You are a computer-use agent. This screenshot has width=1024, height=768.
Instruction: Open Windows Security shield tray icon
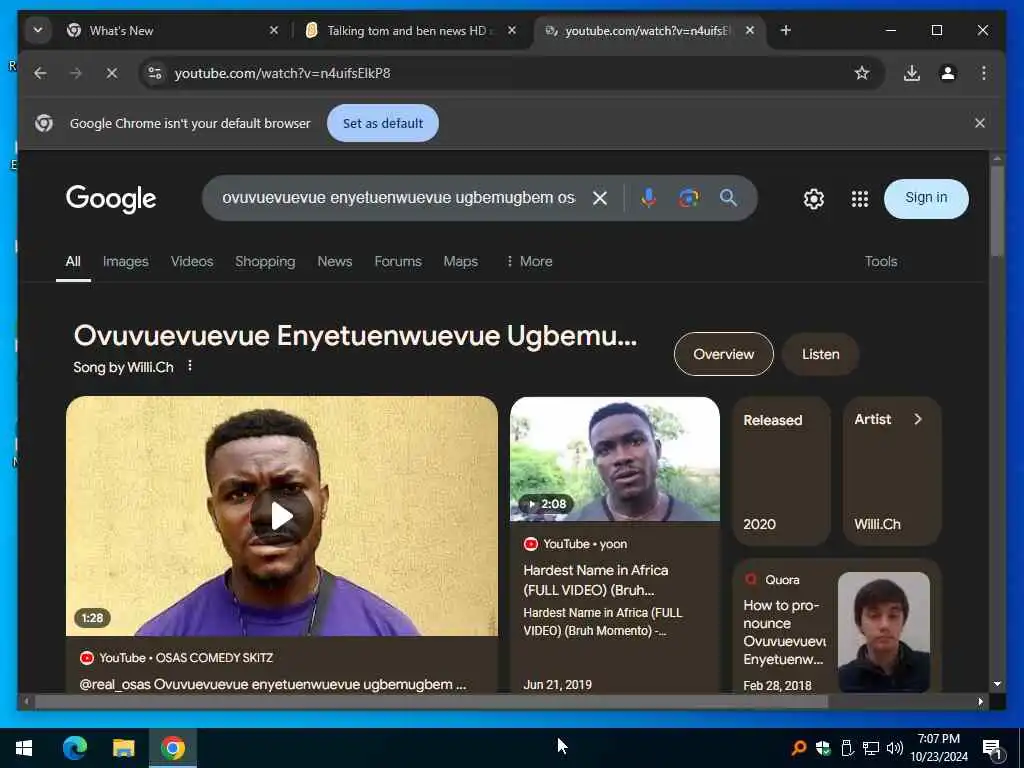(x=823, y=748)
